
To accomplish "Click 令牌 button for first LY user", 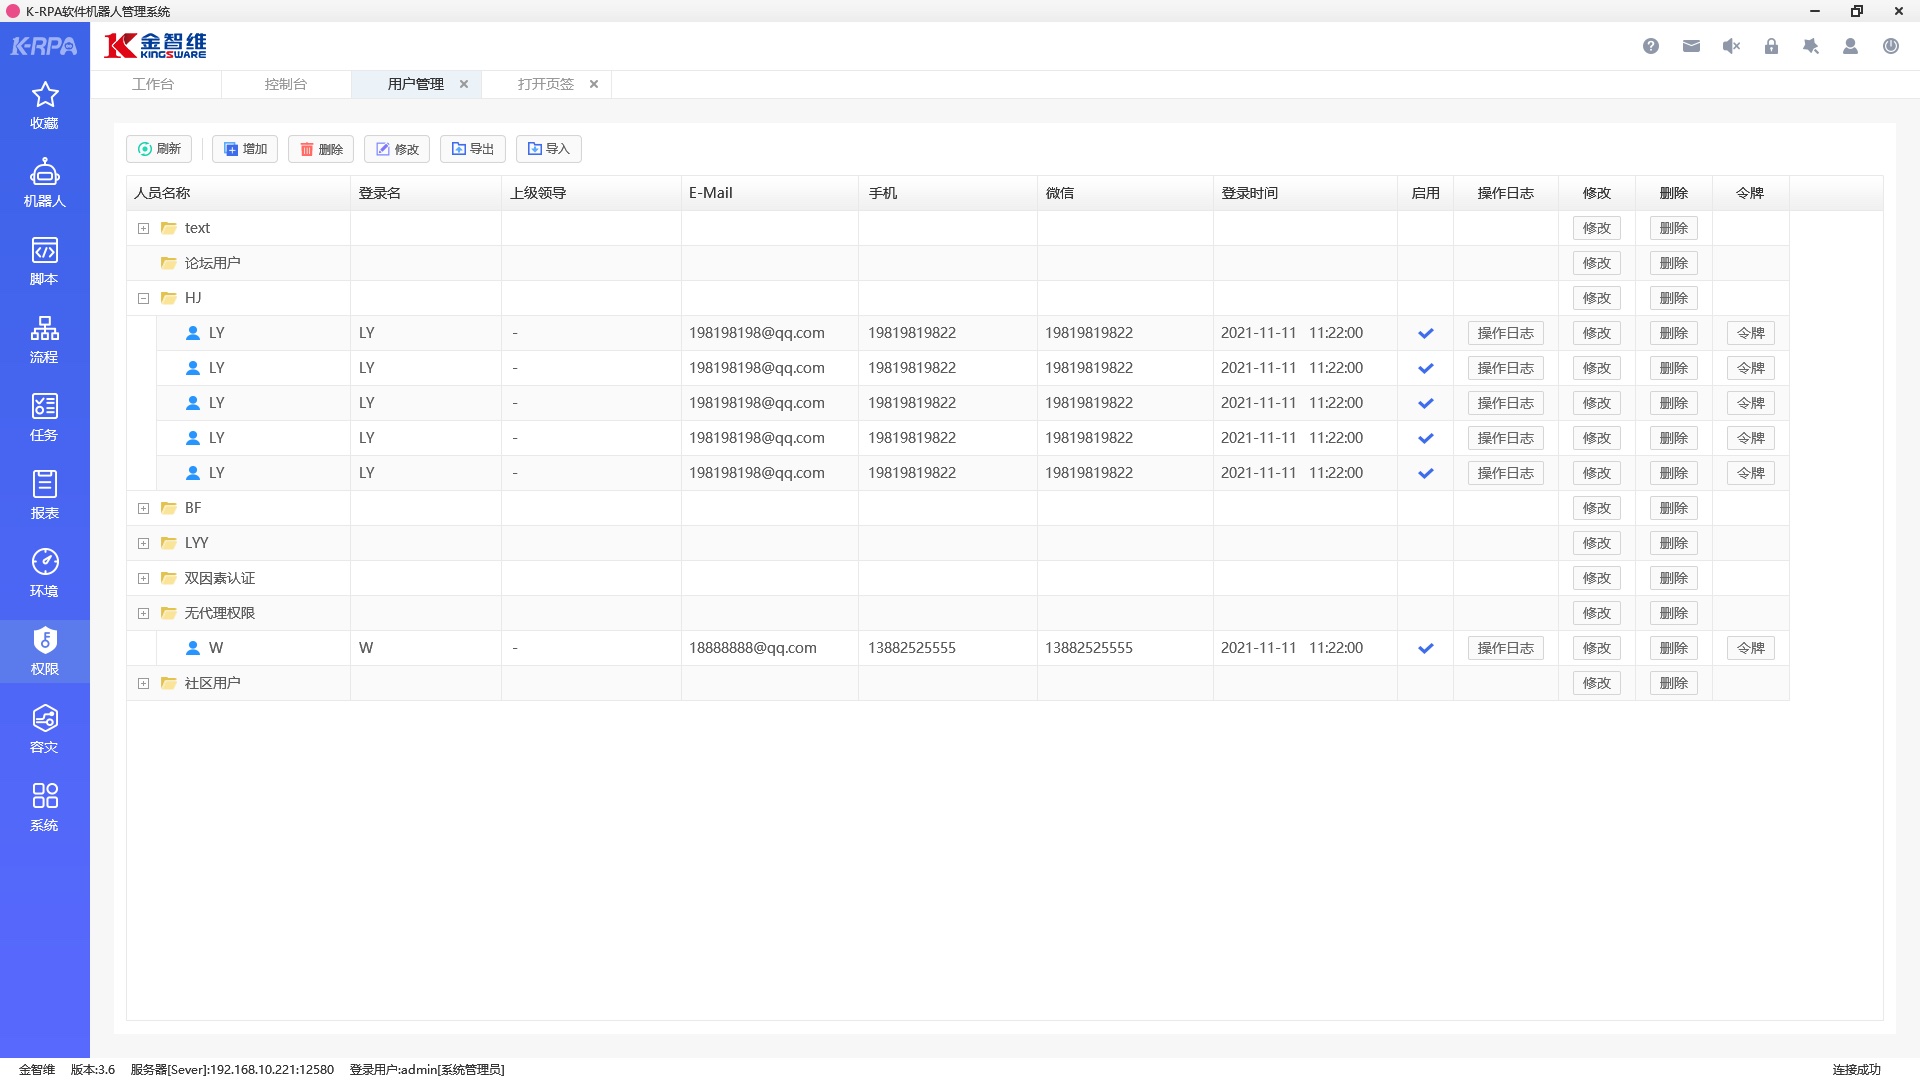I will click(1751, 333).
